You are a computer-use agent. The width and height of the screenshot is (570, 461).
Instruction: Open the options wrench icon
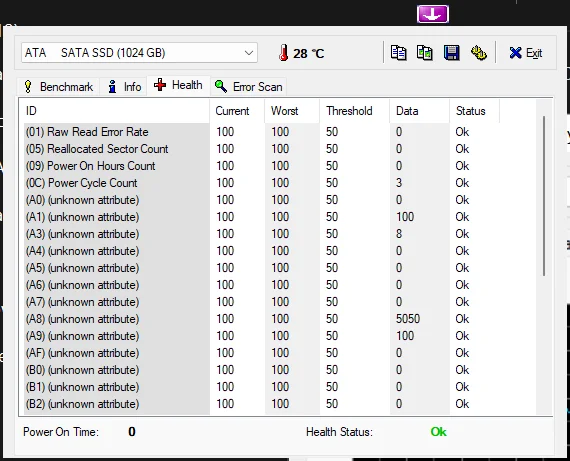pyautogui.click(x=479, y=53)
